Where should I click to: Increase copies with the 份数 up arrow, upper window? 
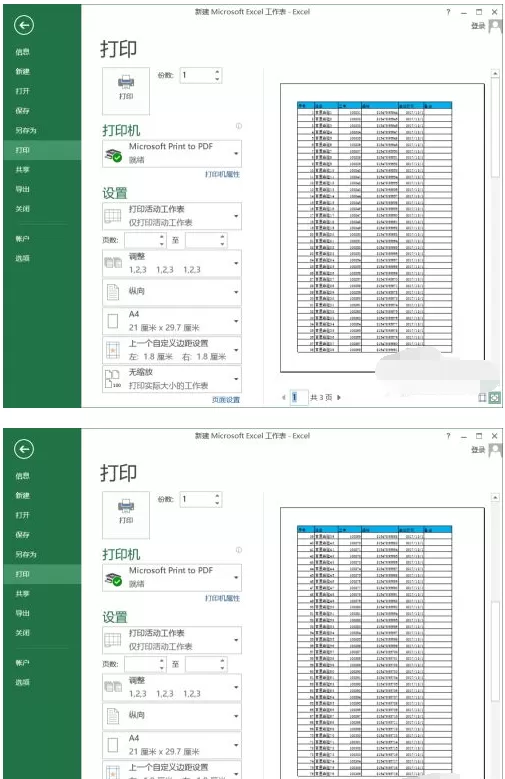click(x=217, y=72)
